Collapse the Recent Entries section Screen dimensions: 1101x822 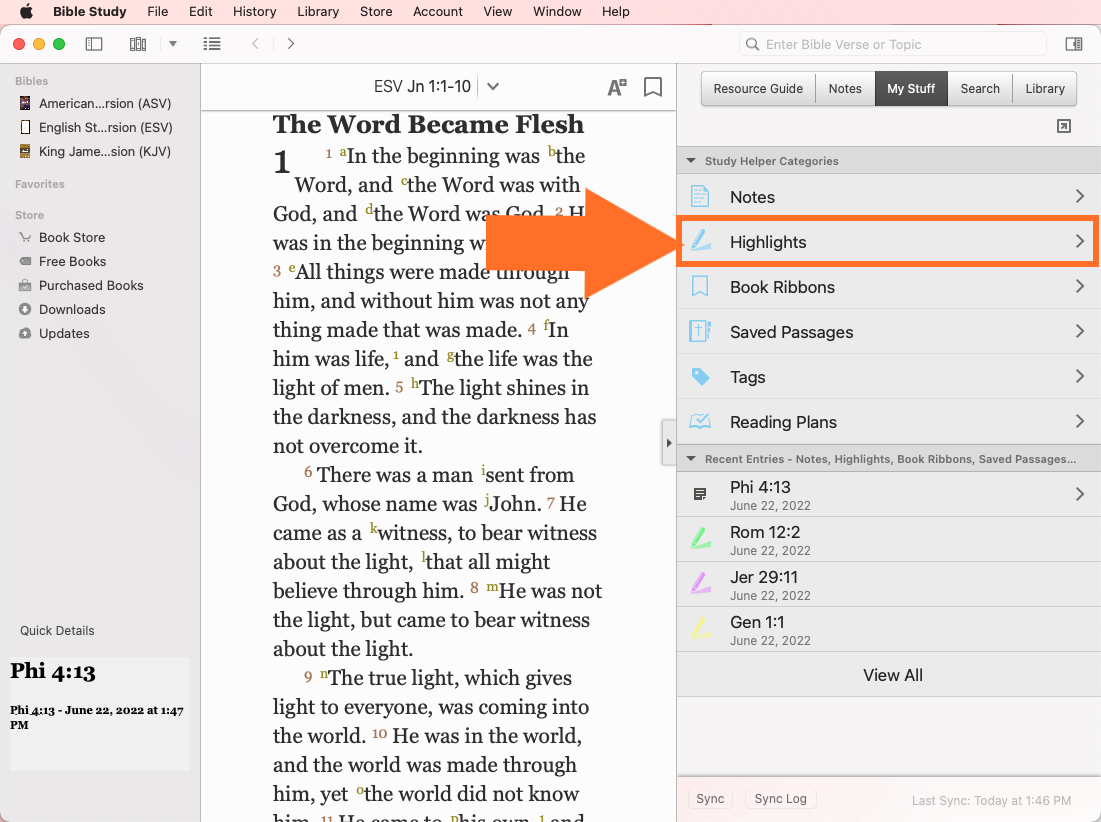pyautogui.click(x=690, y=459)
